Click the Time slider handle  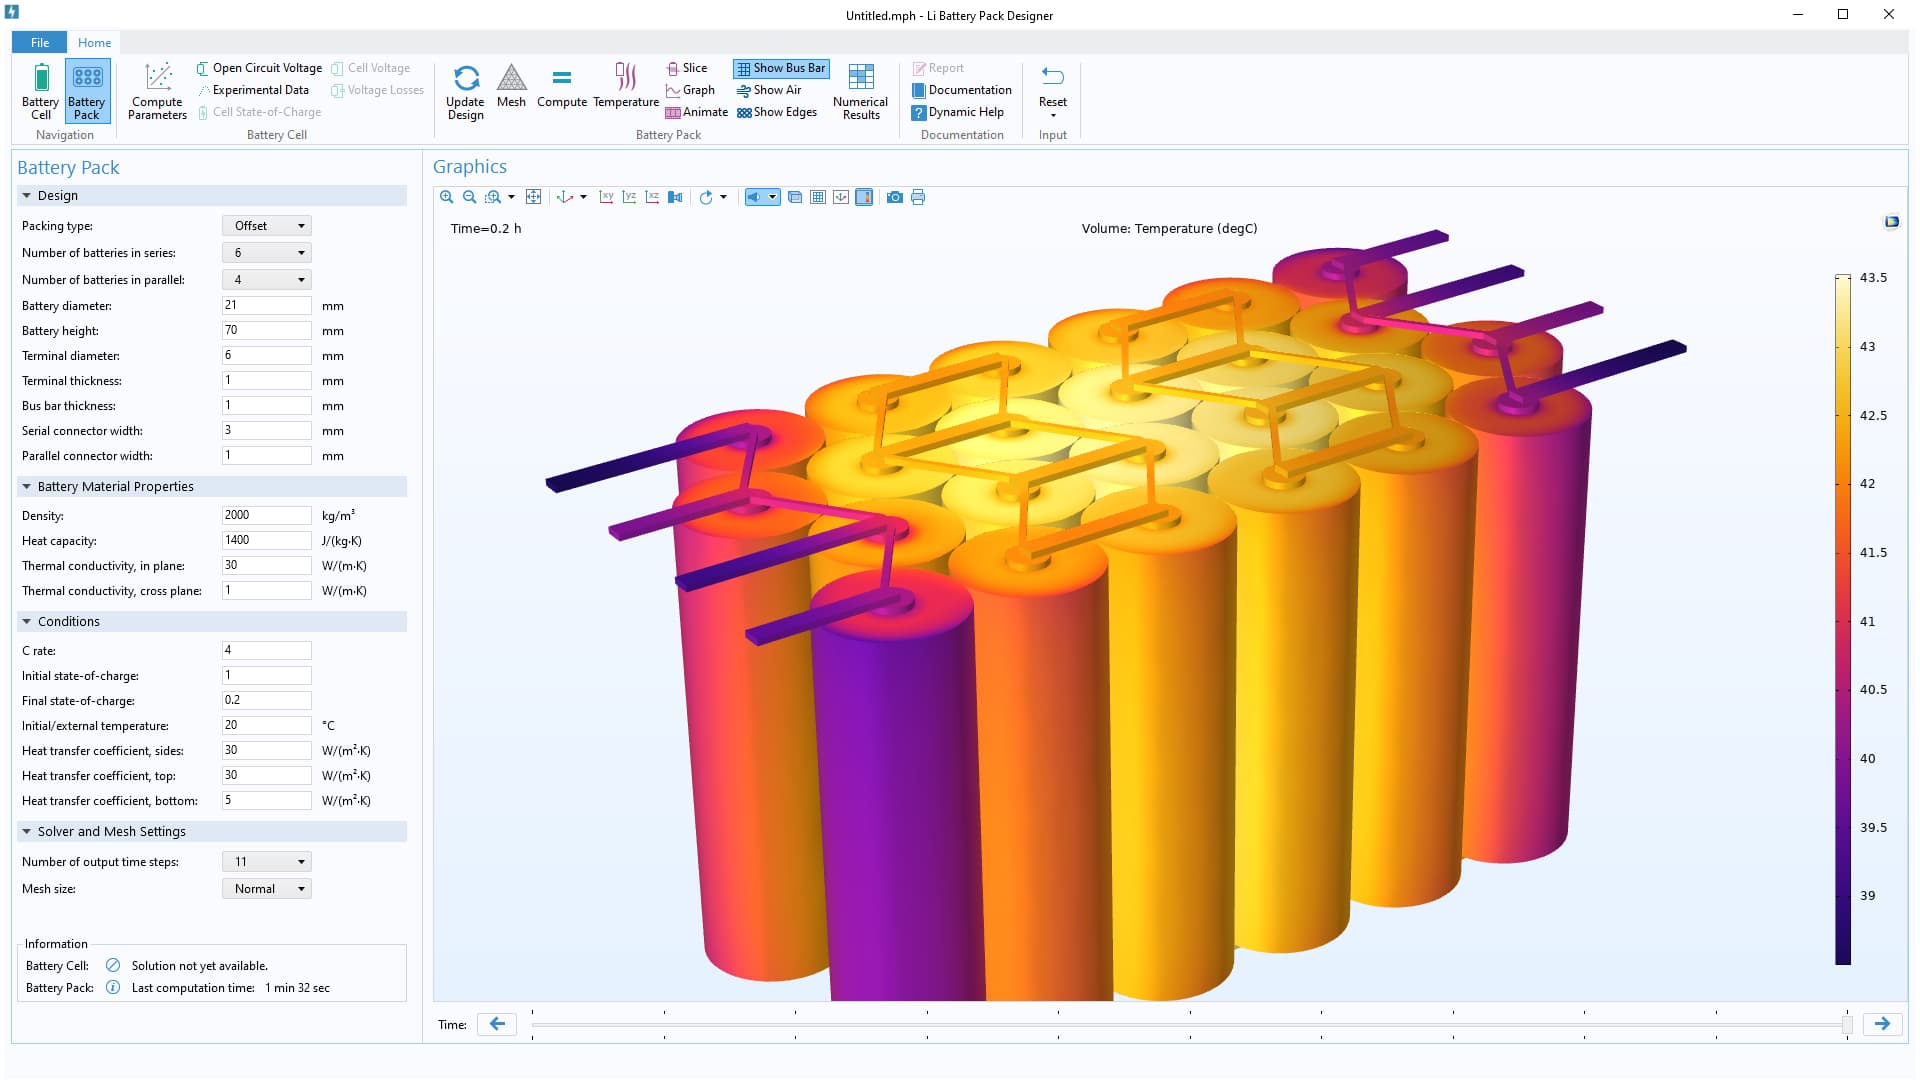click(1846, 1024)
